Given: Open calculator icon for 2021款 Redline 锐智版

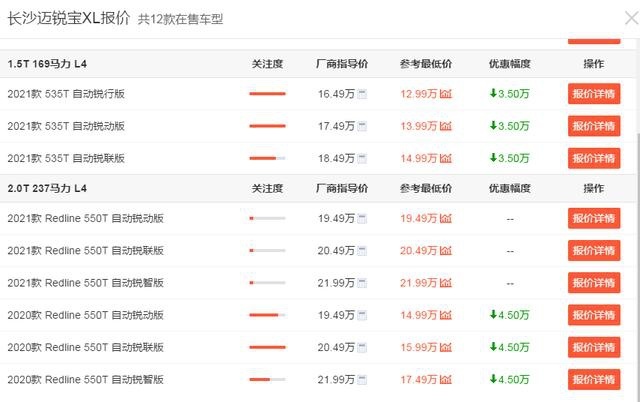Looking at the screenshot, I should click(362, 283).
